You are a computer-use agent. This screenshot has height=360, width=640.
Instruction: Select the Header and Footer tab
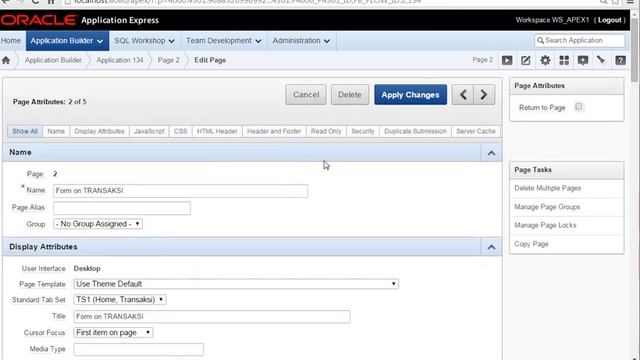(274, 131)
